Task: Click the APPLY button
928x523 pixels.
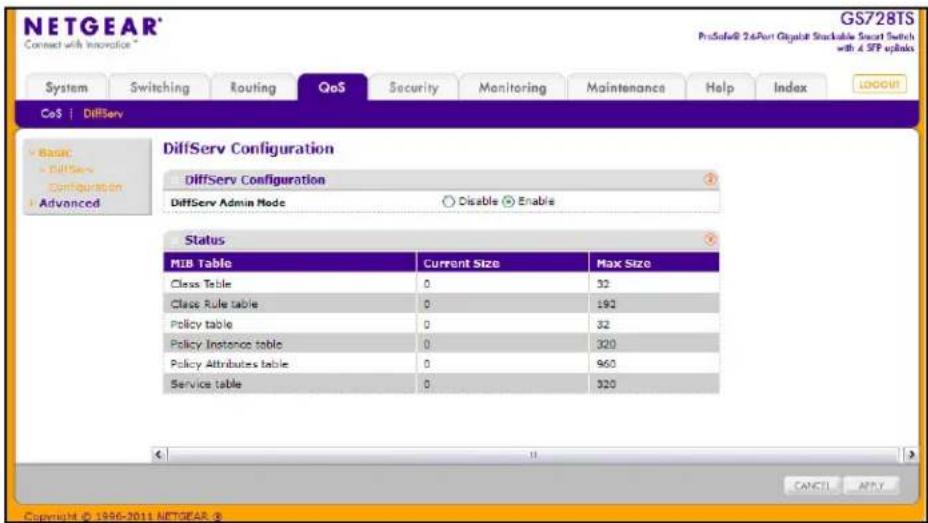Action: point(871,486)
